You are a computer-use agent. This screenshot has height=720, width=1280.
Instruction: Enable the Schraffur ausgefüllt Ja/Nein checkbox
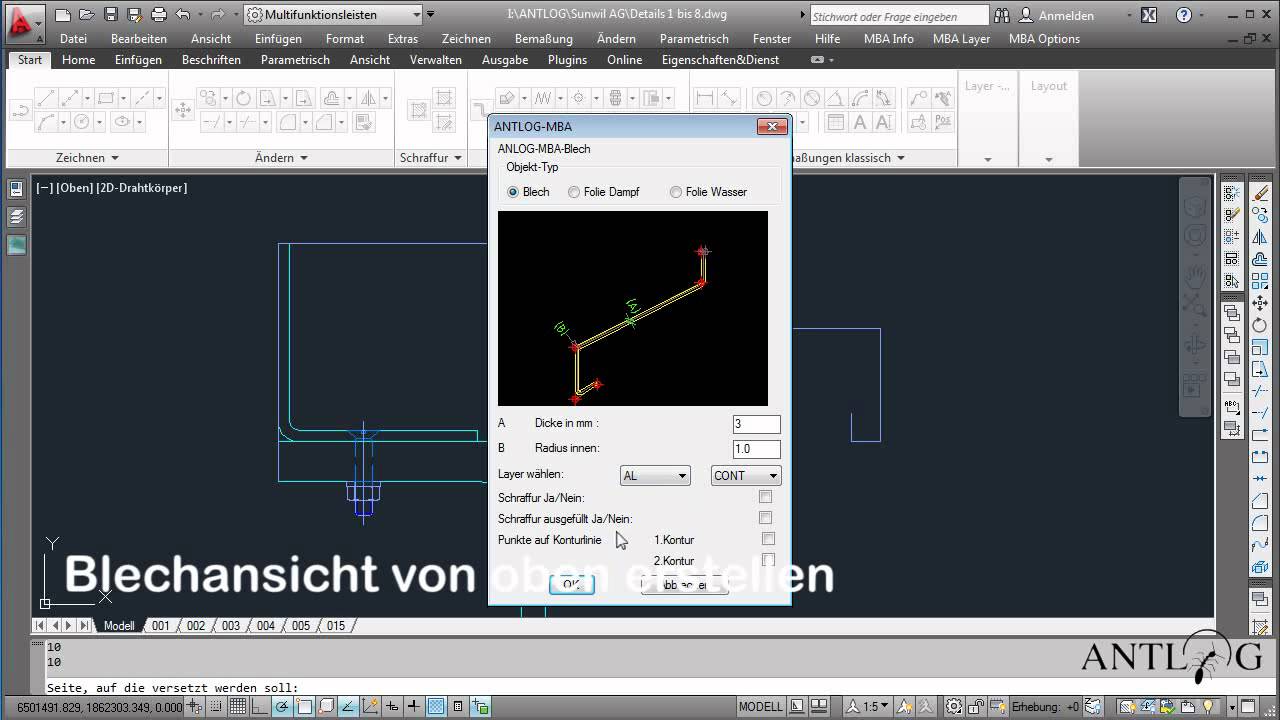(x=765, y=518)
